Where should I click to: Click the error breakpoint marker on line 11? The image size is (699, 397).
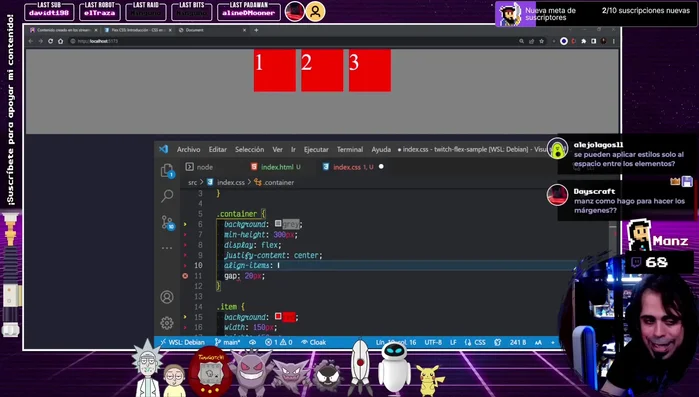click(185, 276)
